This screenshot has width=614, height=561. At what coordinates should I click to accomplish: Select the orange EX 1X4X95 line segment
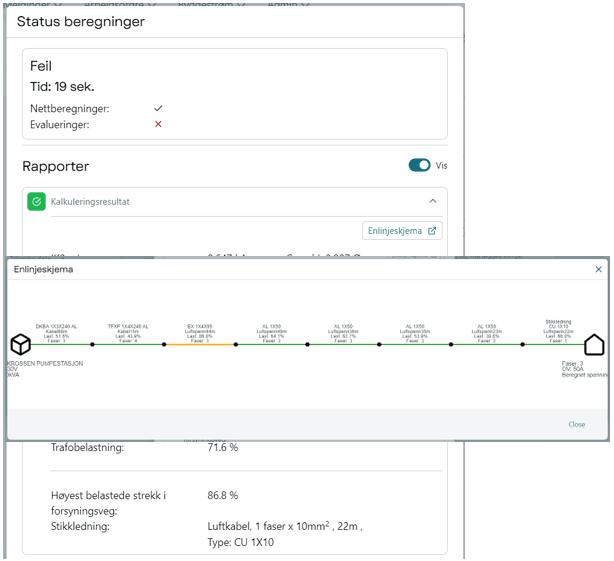pyautogui.click(x=200, y=345)
